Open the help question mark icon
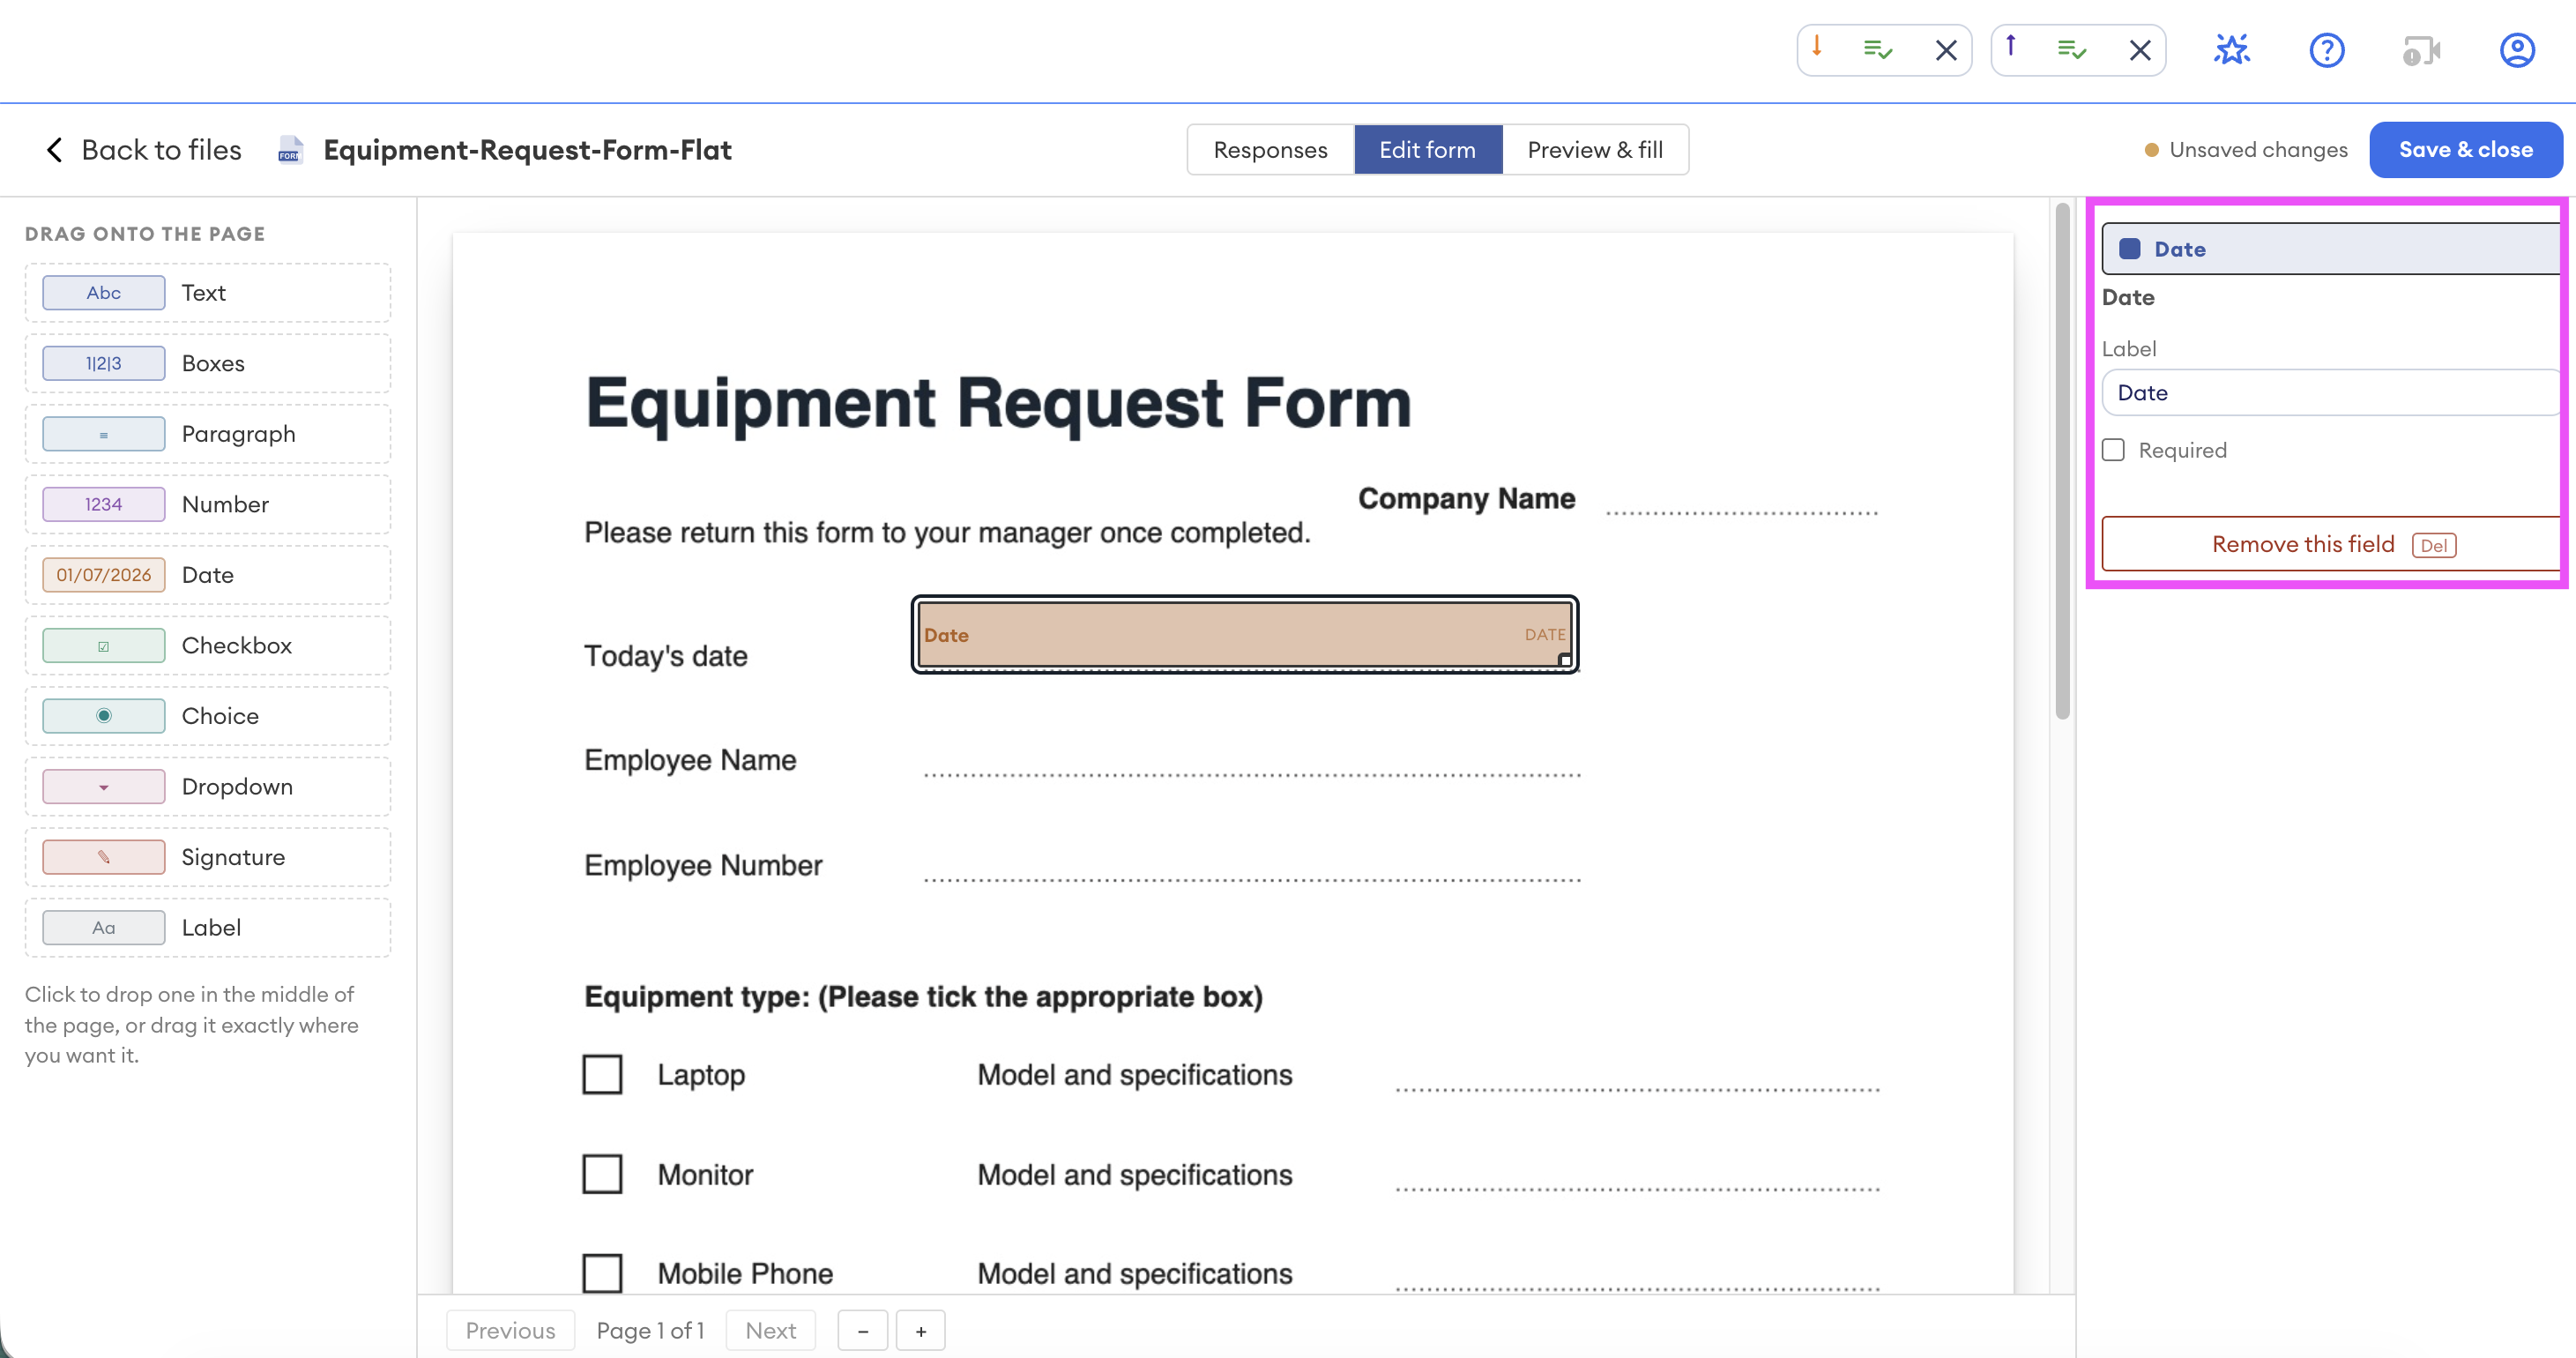This screenshot has width=2576, height=1358. pos(2327,50)
